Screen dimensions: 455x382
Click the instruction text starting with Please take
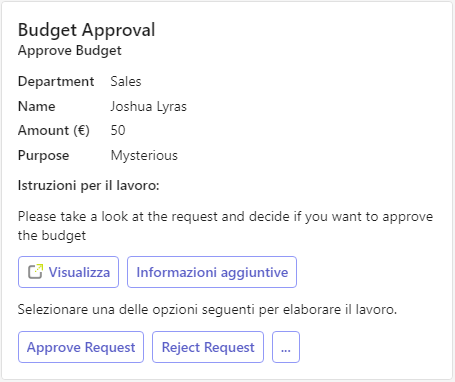[226, 226]
